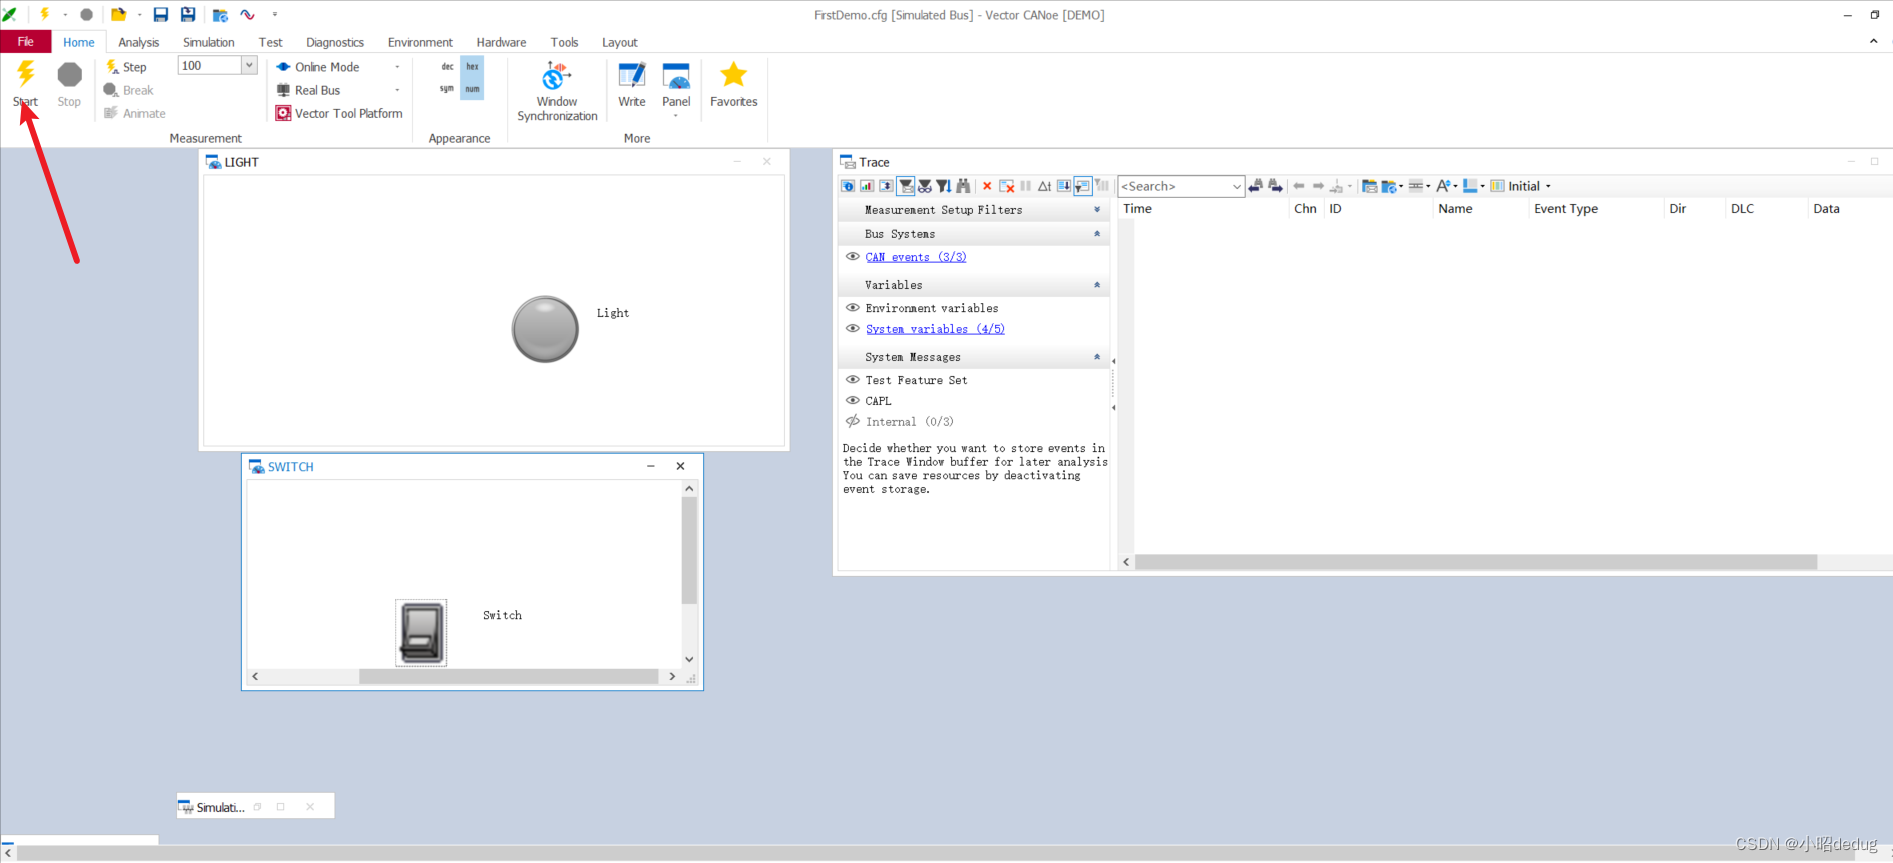This screenshot has width=1893, height=863.
Task: Click the sine wave icon in quick access bar
Action: coord(247,15)
